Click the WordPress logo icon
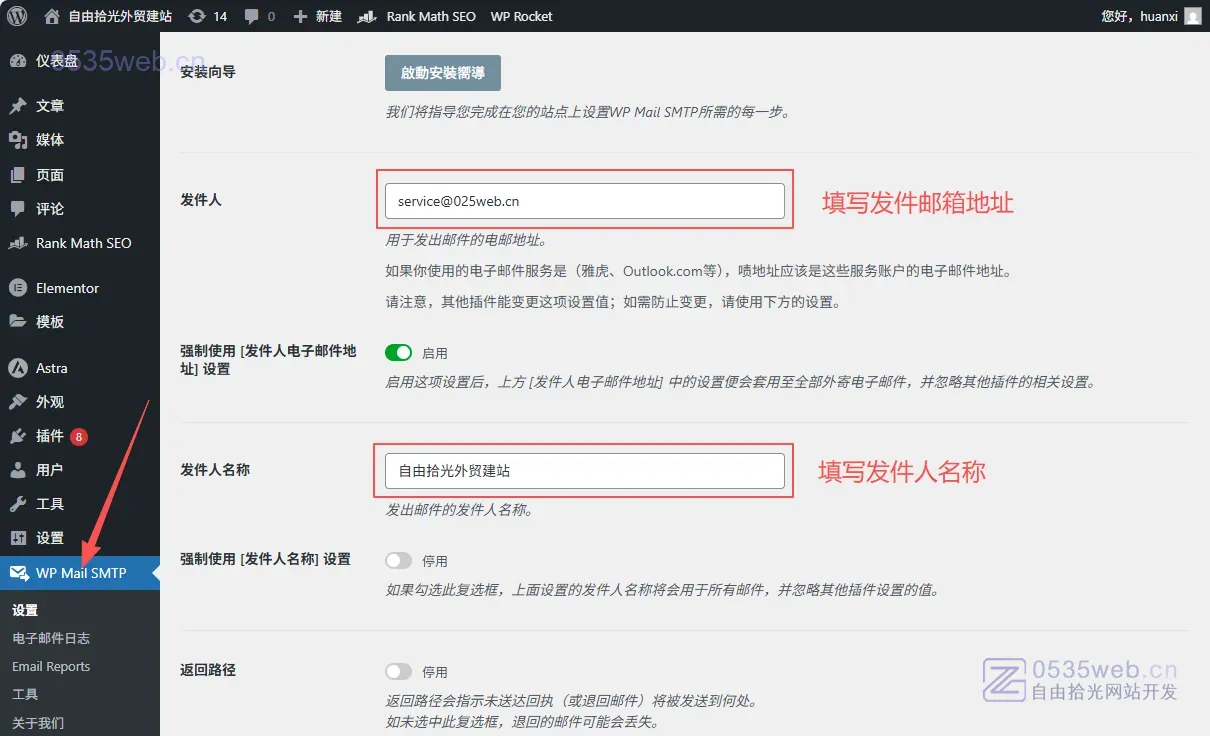The width and height of the screenshot is (1210, 736). pos(16,16)
